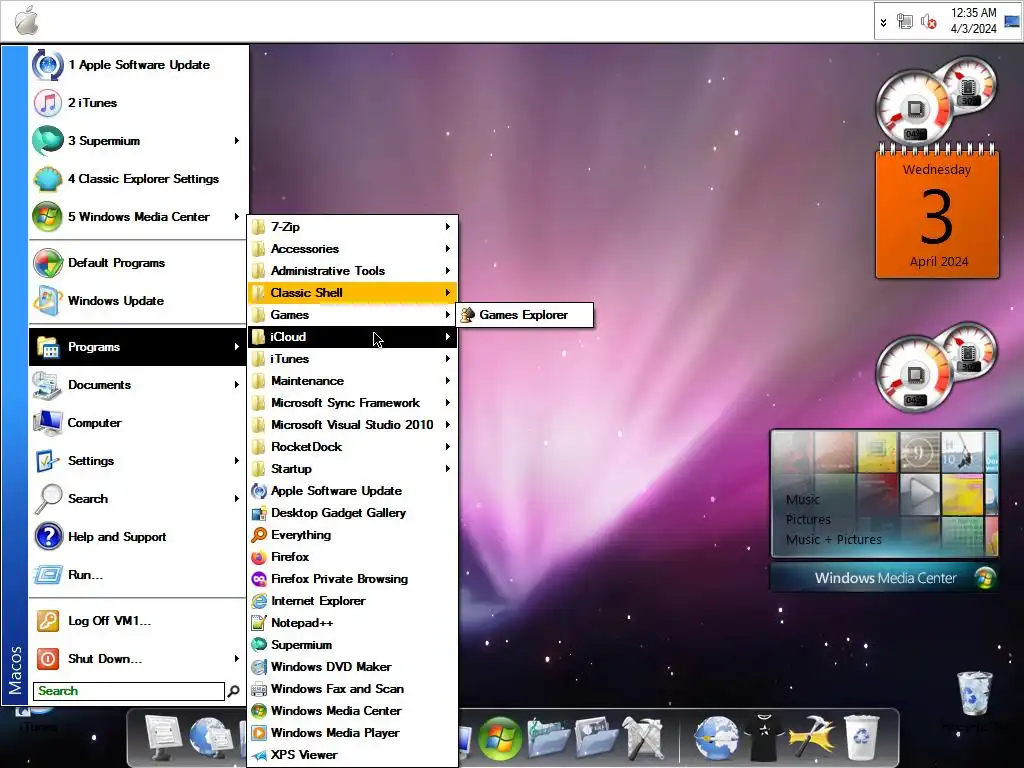Click the monitor dock icon
The image size is (1024, 768).
(x=161, y=738)
